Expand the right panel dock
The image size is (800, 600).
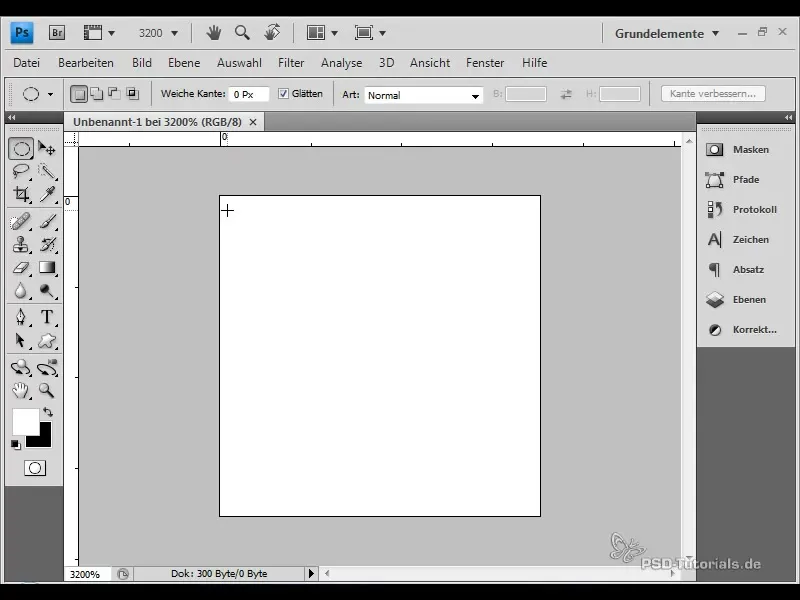[788, 117]
